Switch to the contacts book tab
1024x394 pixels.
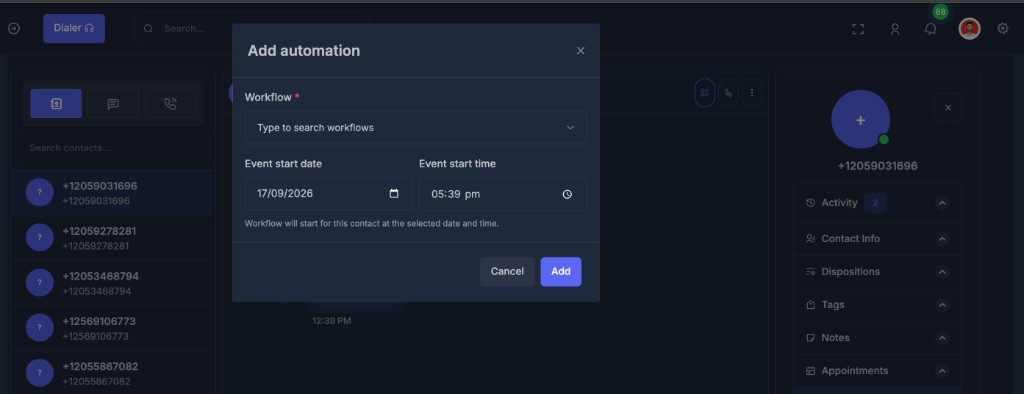(56, 104)
